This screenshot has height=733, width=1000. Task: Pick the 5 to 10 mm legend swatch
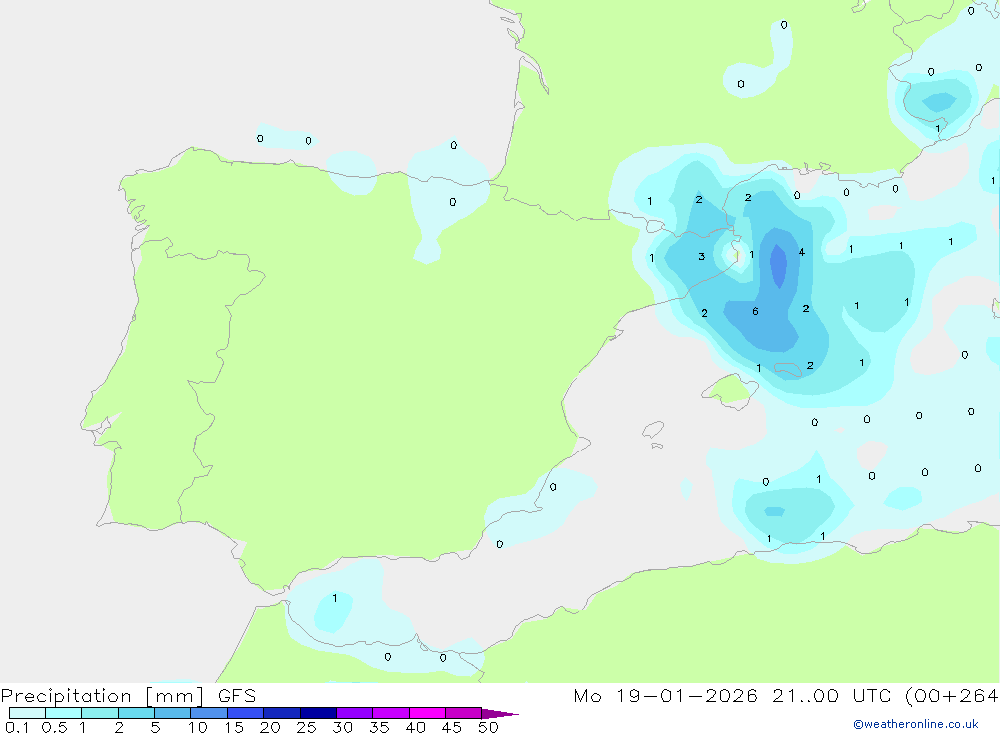[x=172, y=713]
